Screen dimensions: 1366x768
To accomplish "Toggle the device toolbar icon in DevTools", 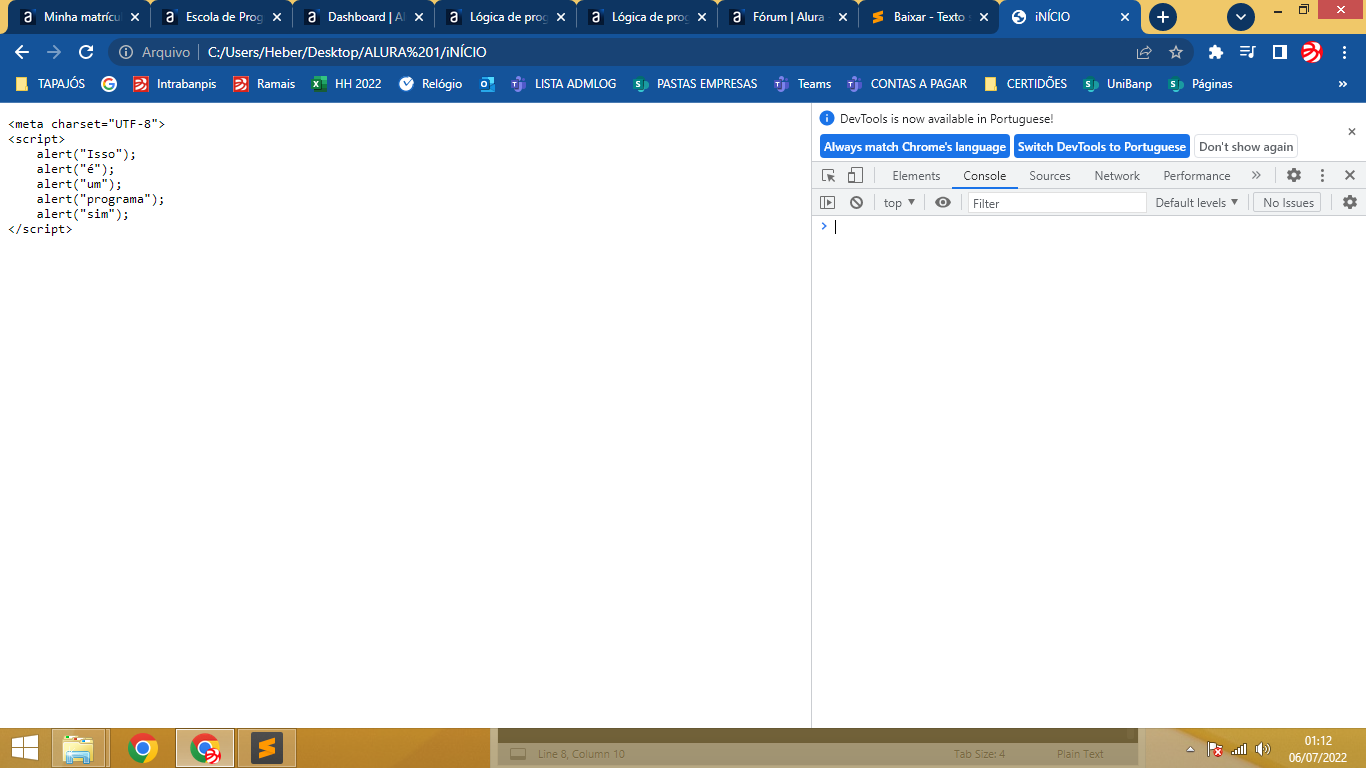I will pos(855,175).
